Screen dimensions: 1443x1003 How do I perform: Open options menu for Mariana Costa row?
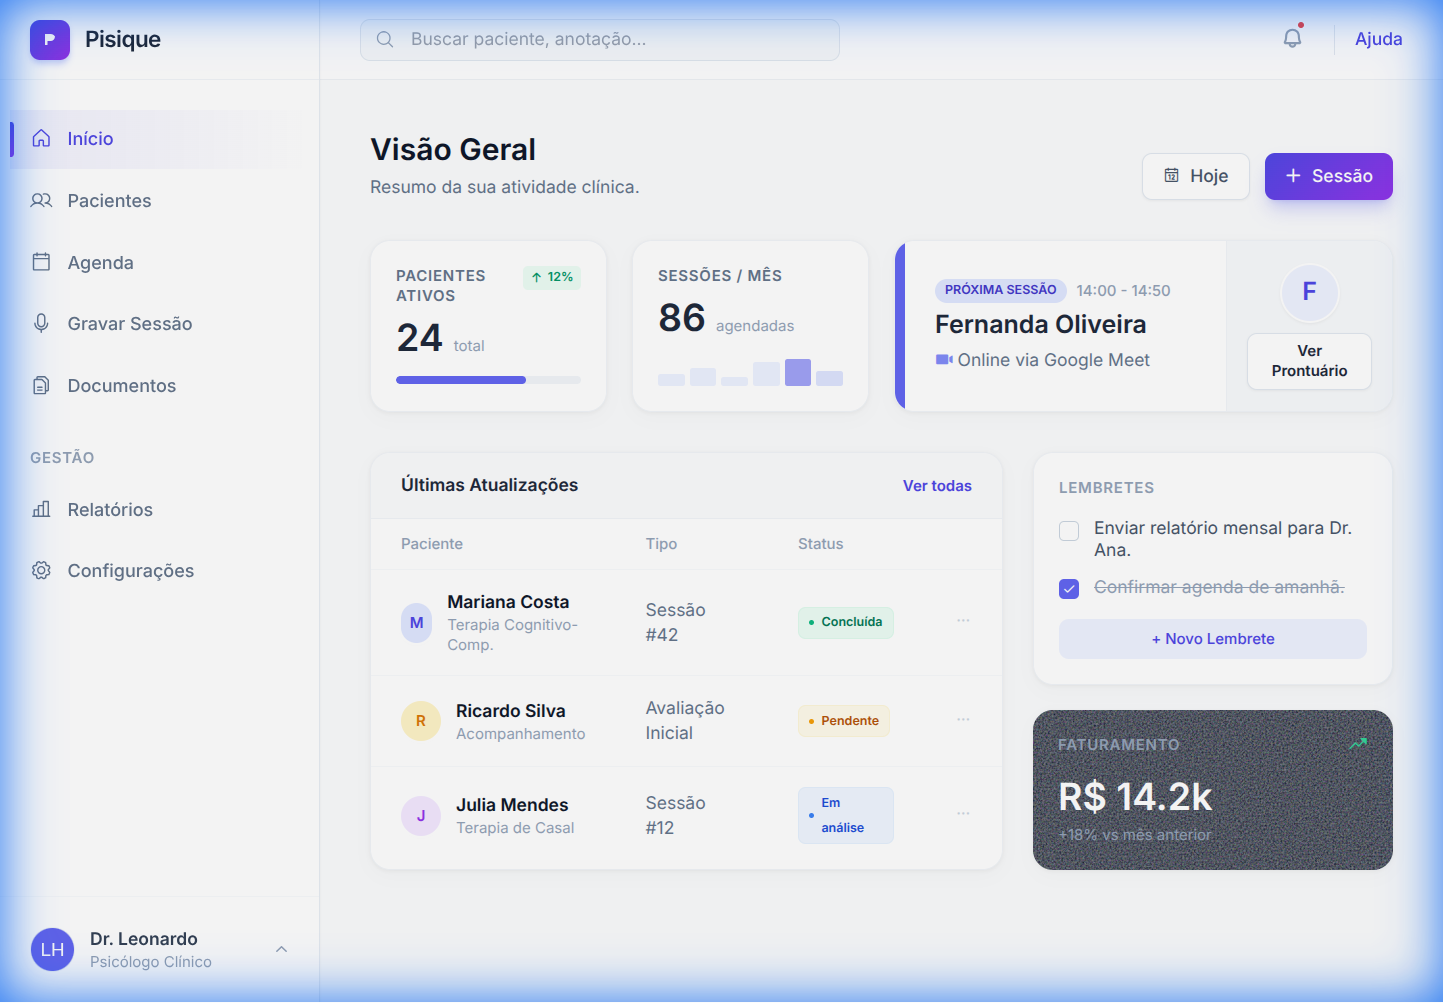(963, 621)
